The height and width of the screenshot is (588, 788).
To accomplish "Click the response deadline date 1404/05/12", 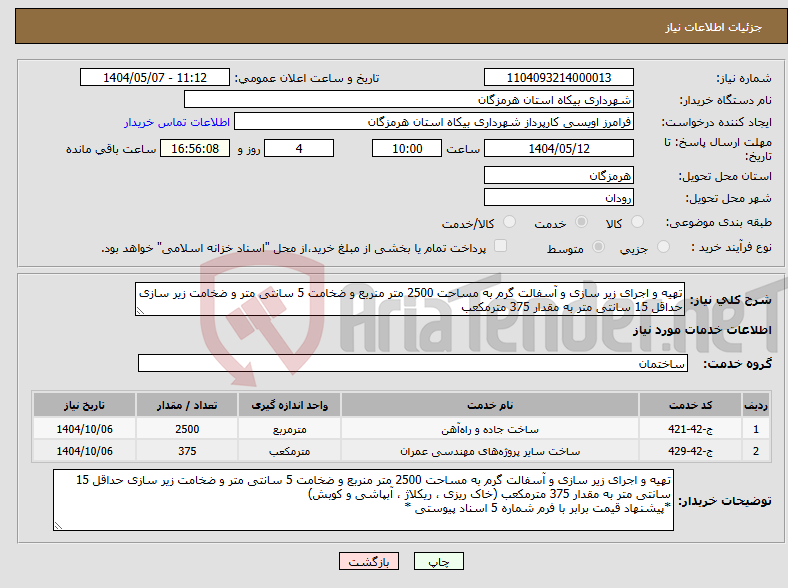I will click(x=558, y=148).
